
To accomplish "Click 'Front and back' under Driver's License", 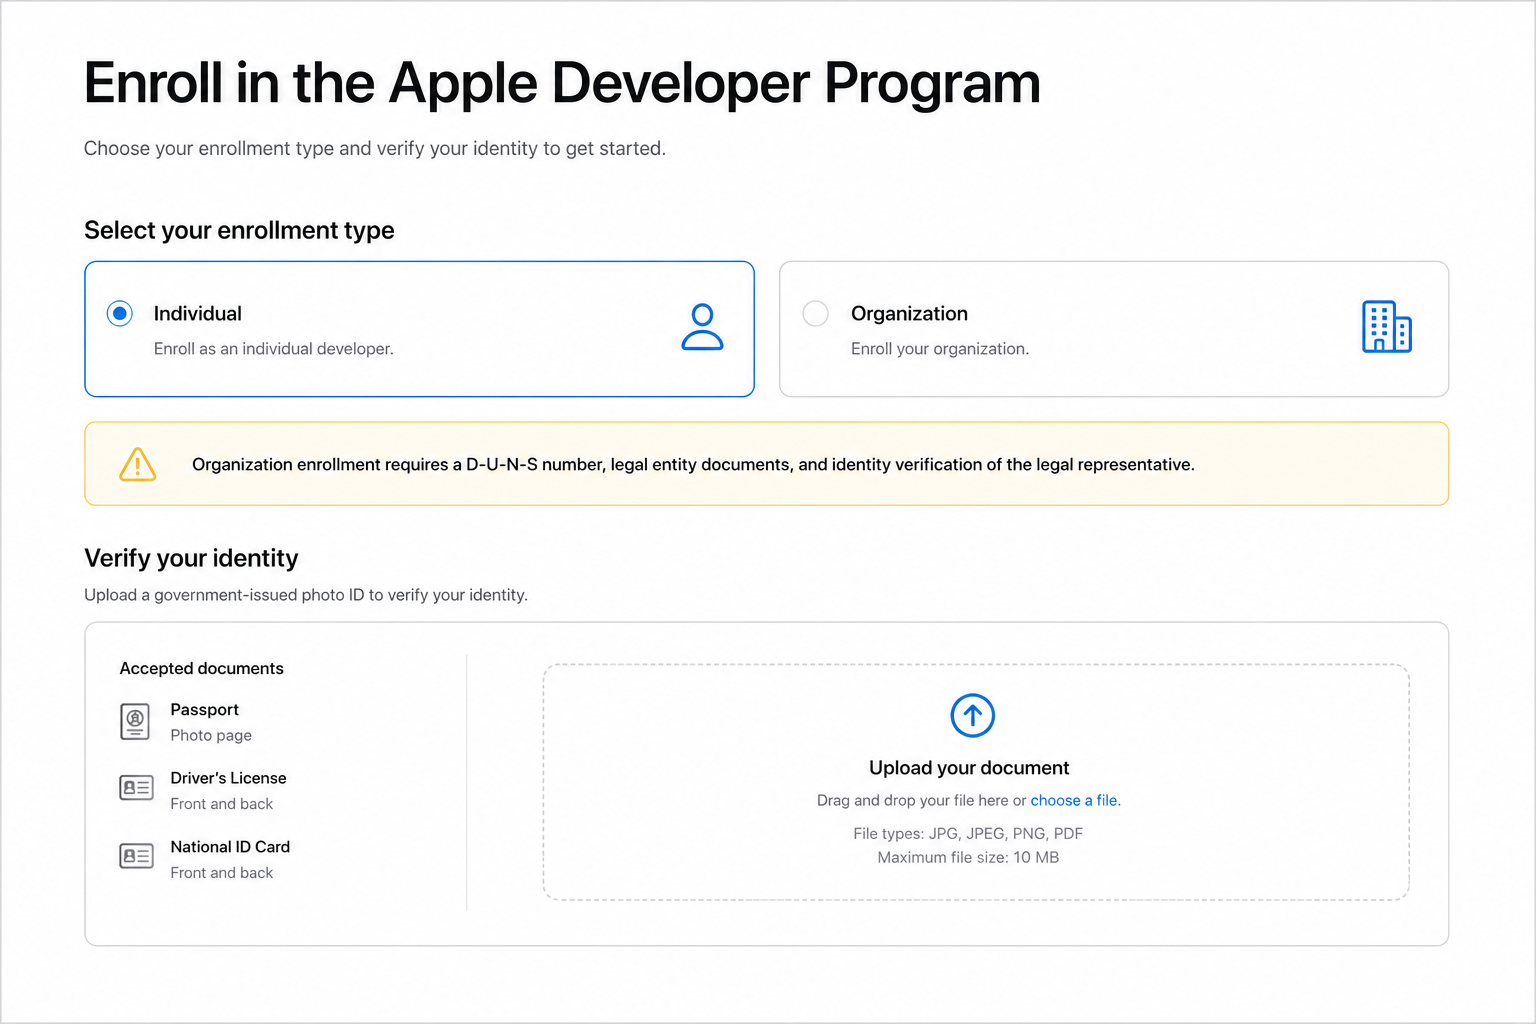I will click(x=222, y=804).
